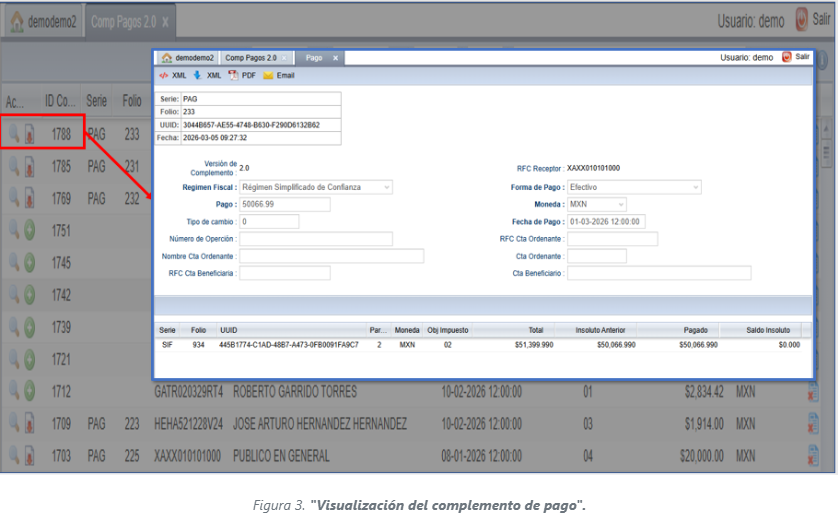Expand the Forma de Pago dropdown
This screenshot has height=514, width=838.
click(x=633, y=187)
